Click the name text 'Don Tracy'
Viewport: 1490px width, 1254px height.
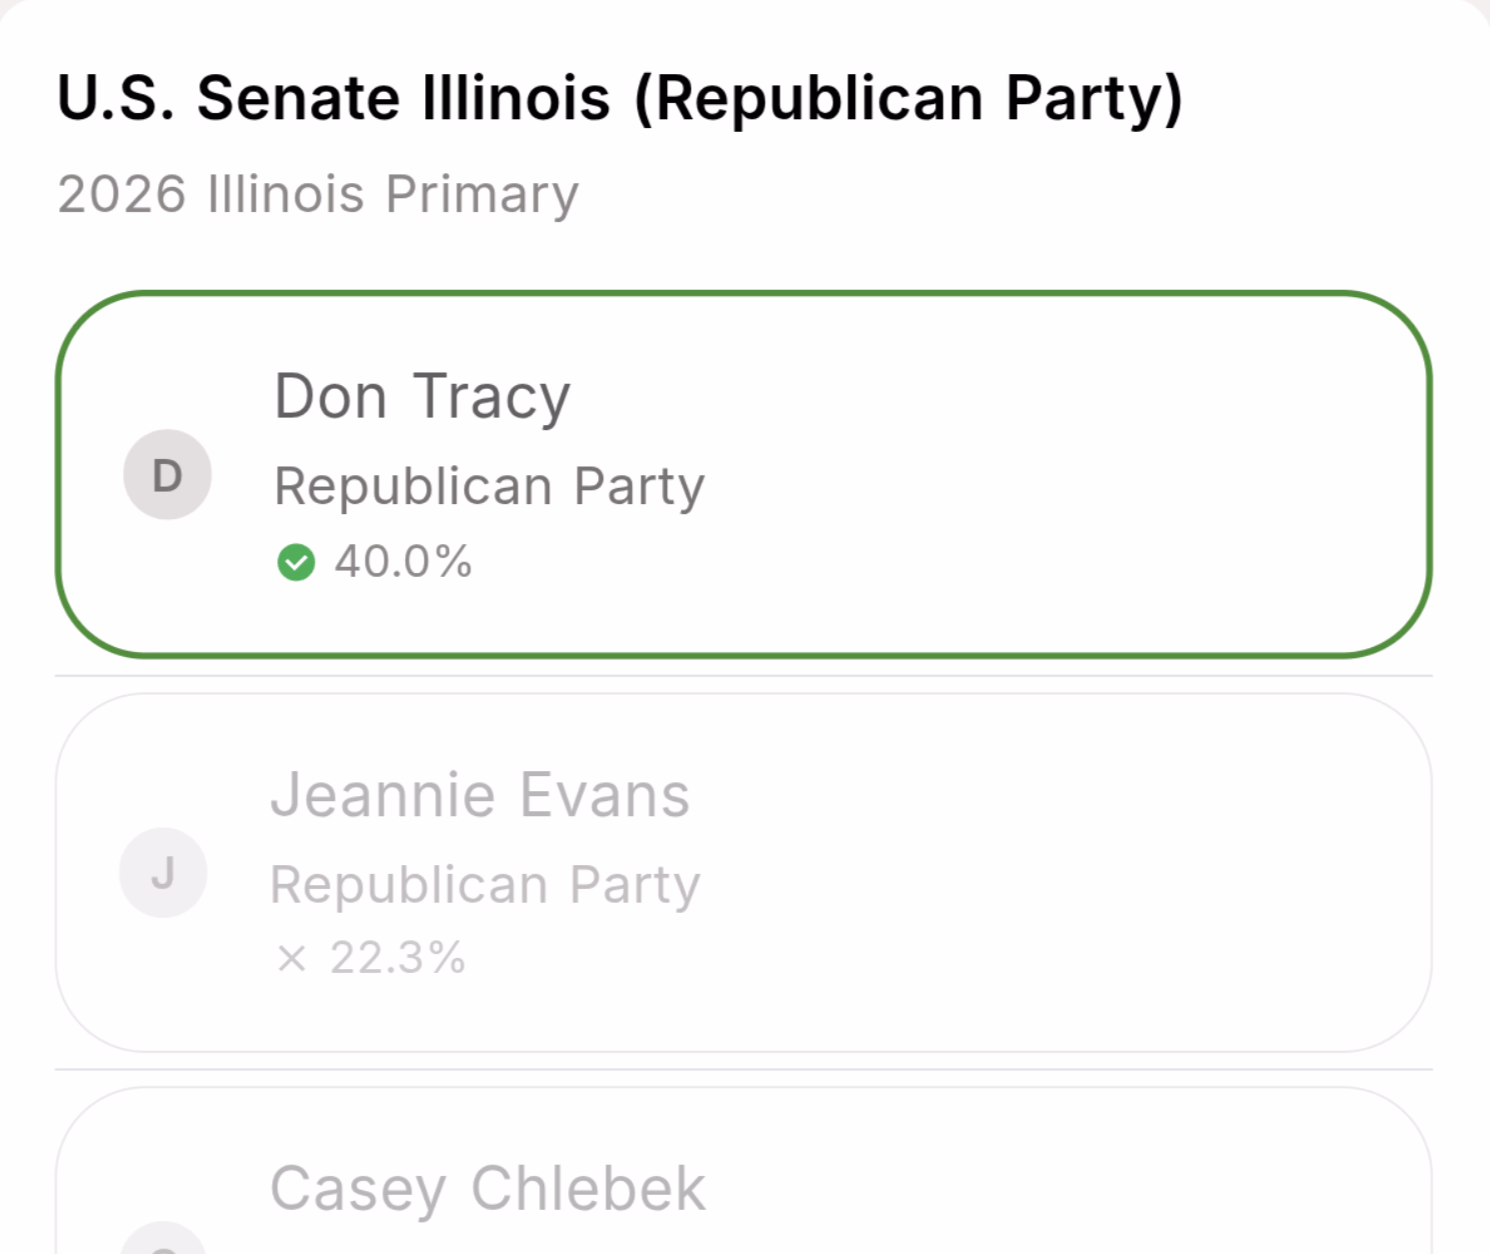pos(422,395)
